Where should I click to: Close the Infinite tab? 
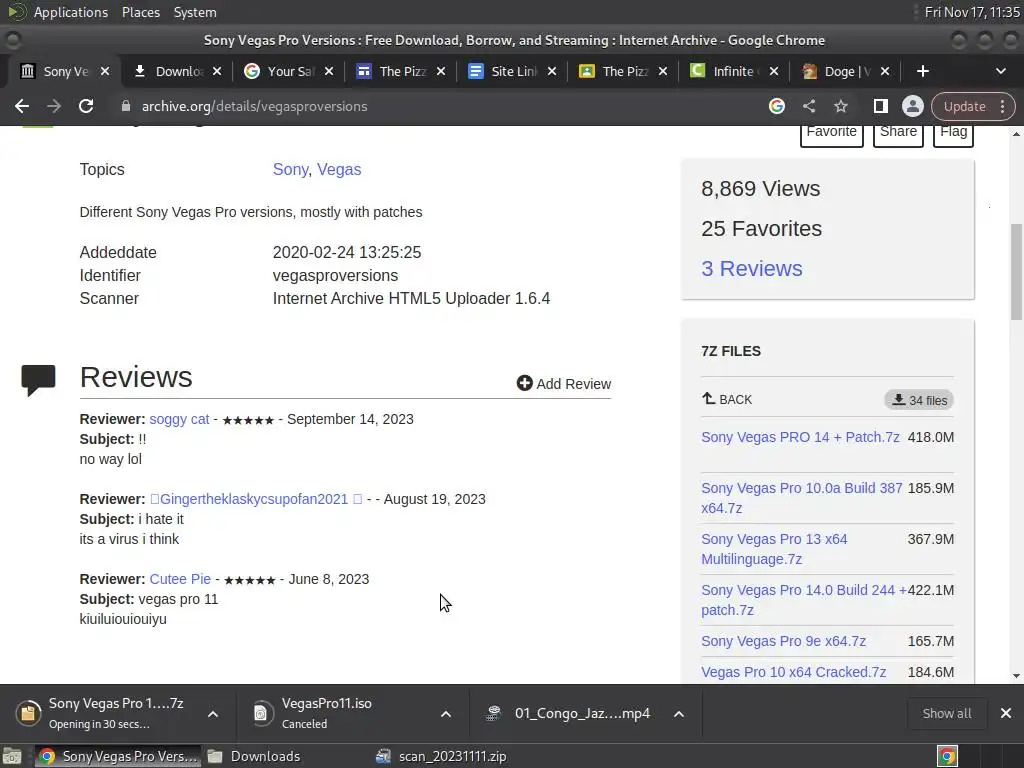(x=774, y=71)
